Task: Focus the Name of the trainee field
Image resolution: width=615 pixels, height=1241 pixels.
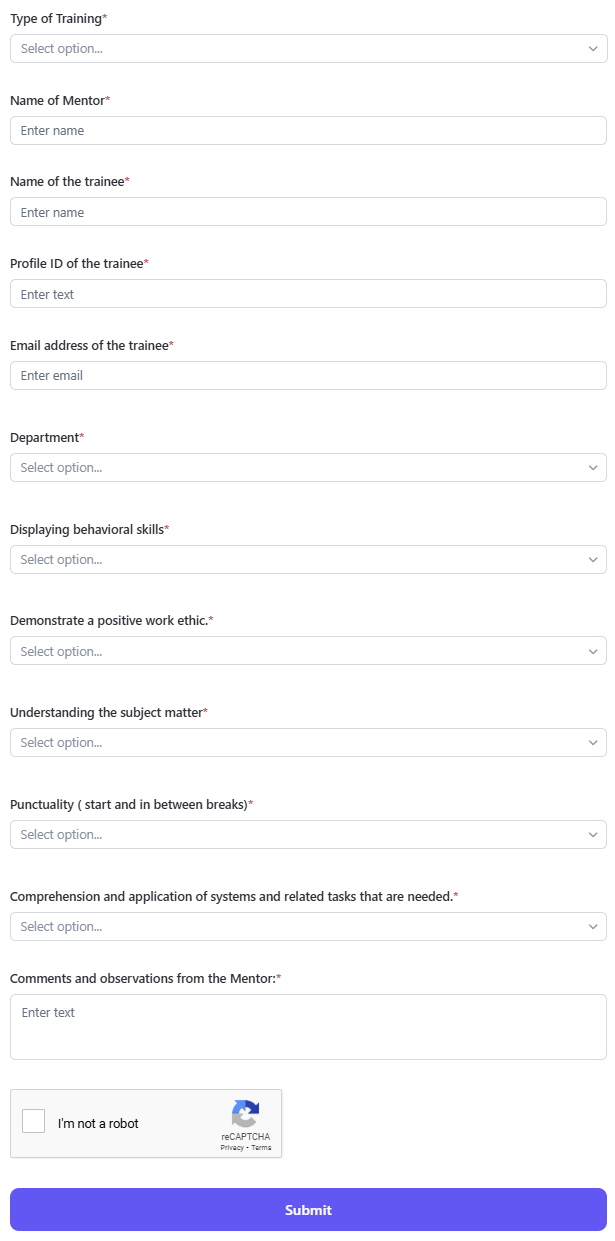Action: pyautogui.click(x=308, y=212)
